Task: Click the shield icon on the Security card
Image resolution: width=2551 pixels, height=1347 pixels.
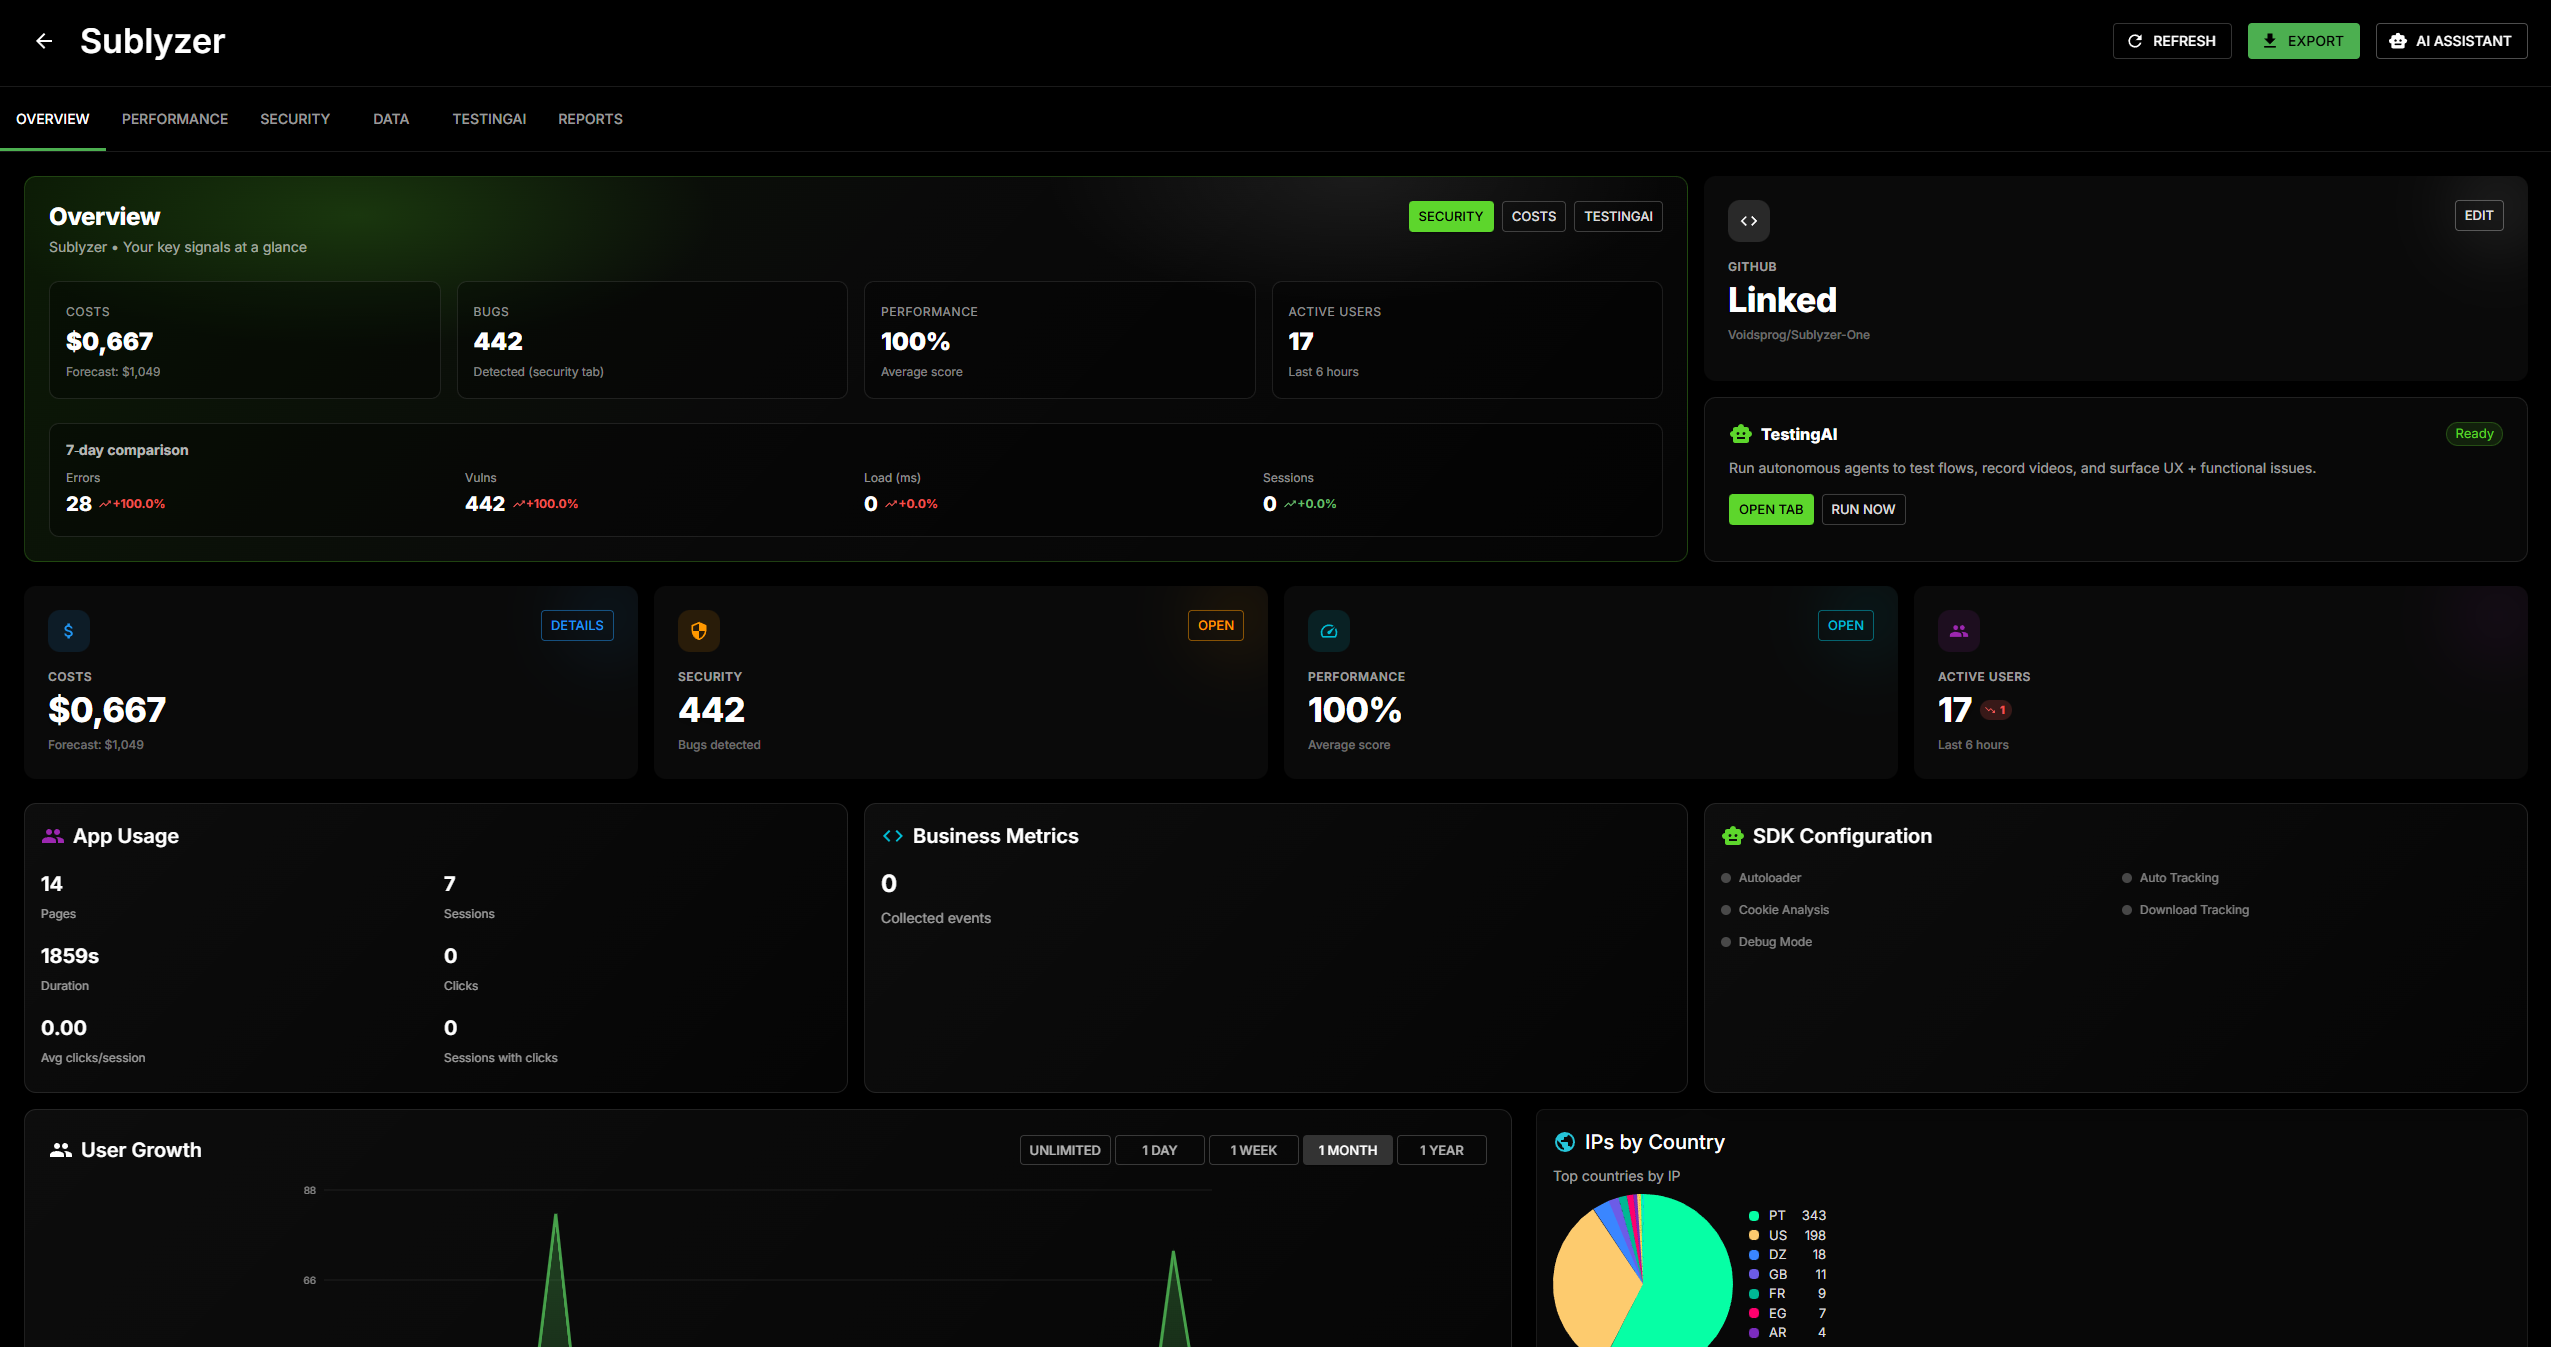Action: (698, 630)
